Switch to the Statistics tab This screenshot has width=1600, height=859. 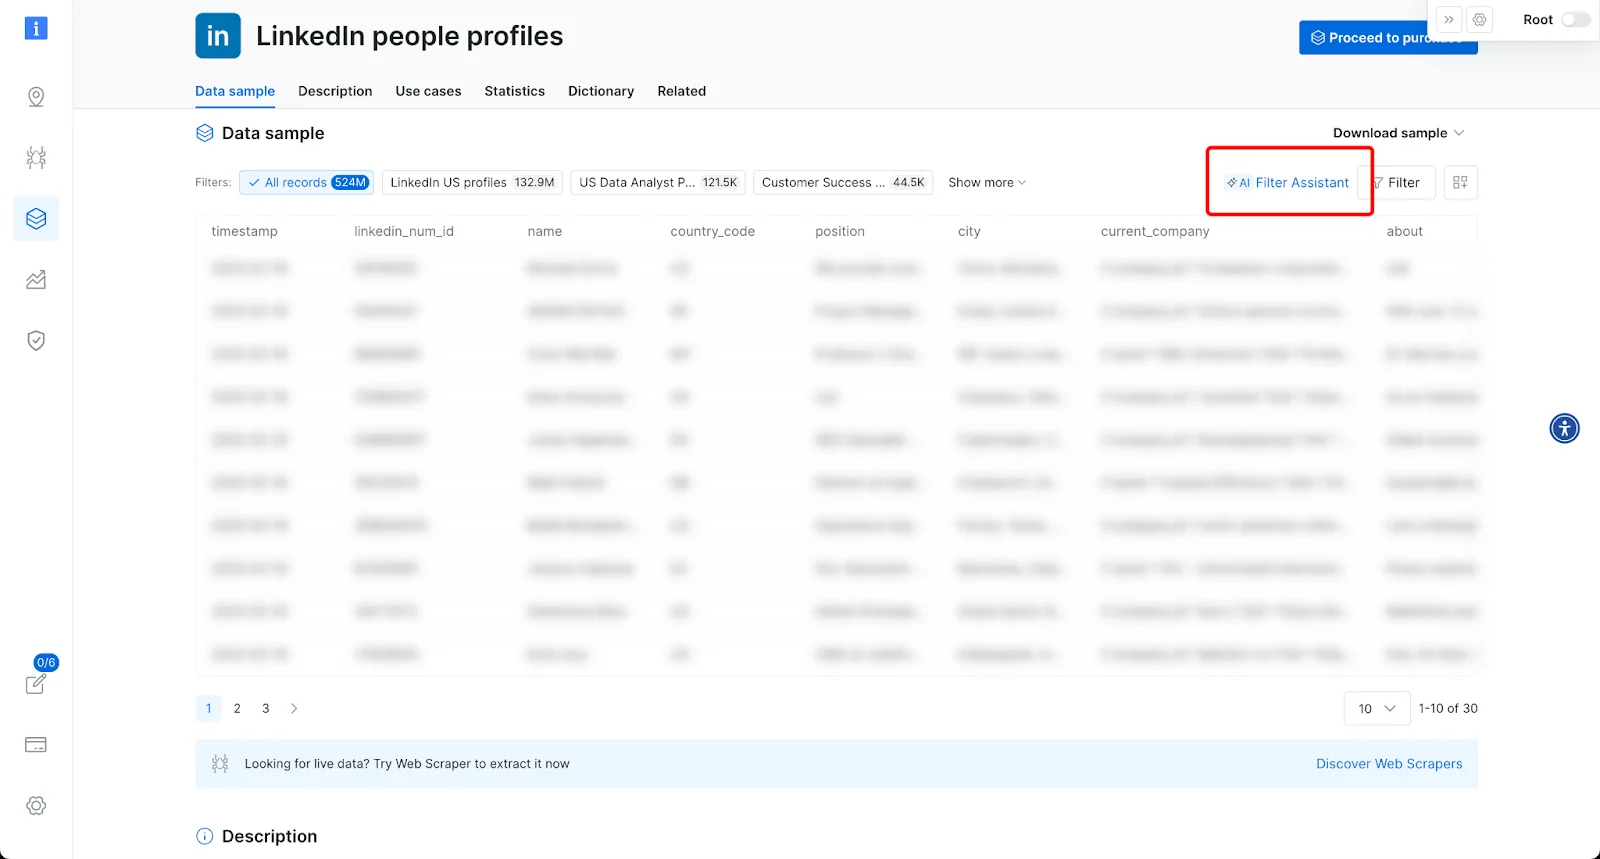coord(515,91)
